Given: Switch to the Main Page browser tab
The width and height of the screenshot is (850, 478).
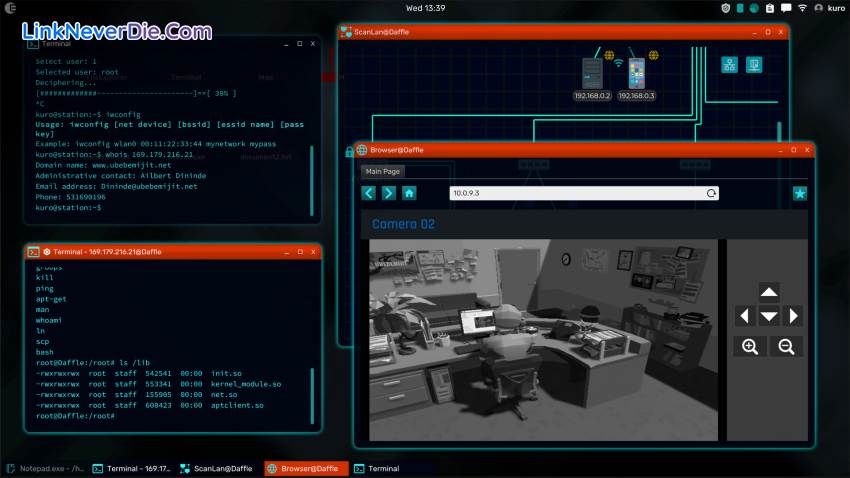Looking at the screenshot, I should [383, 171].
